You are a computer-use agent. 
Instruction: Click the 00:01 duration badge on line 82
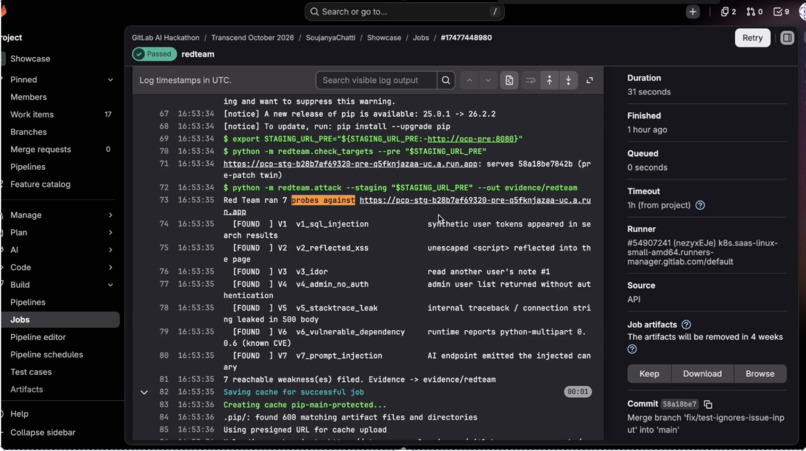pos(578,392)
